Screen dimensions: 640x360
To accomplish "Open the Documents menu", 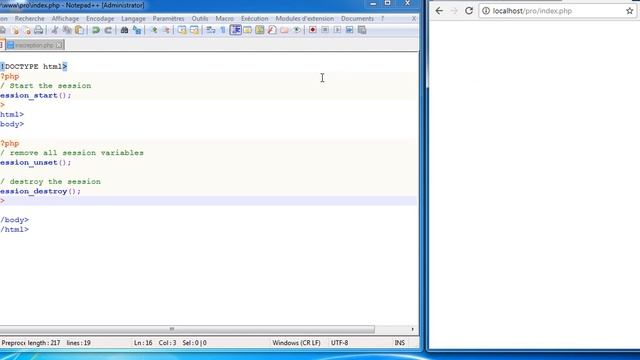I will click(357, 19).
